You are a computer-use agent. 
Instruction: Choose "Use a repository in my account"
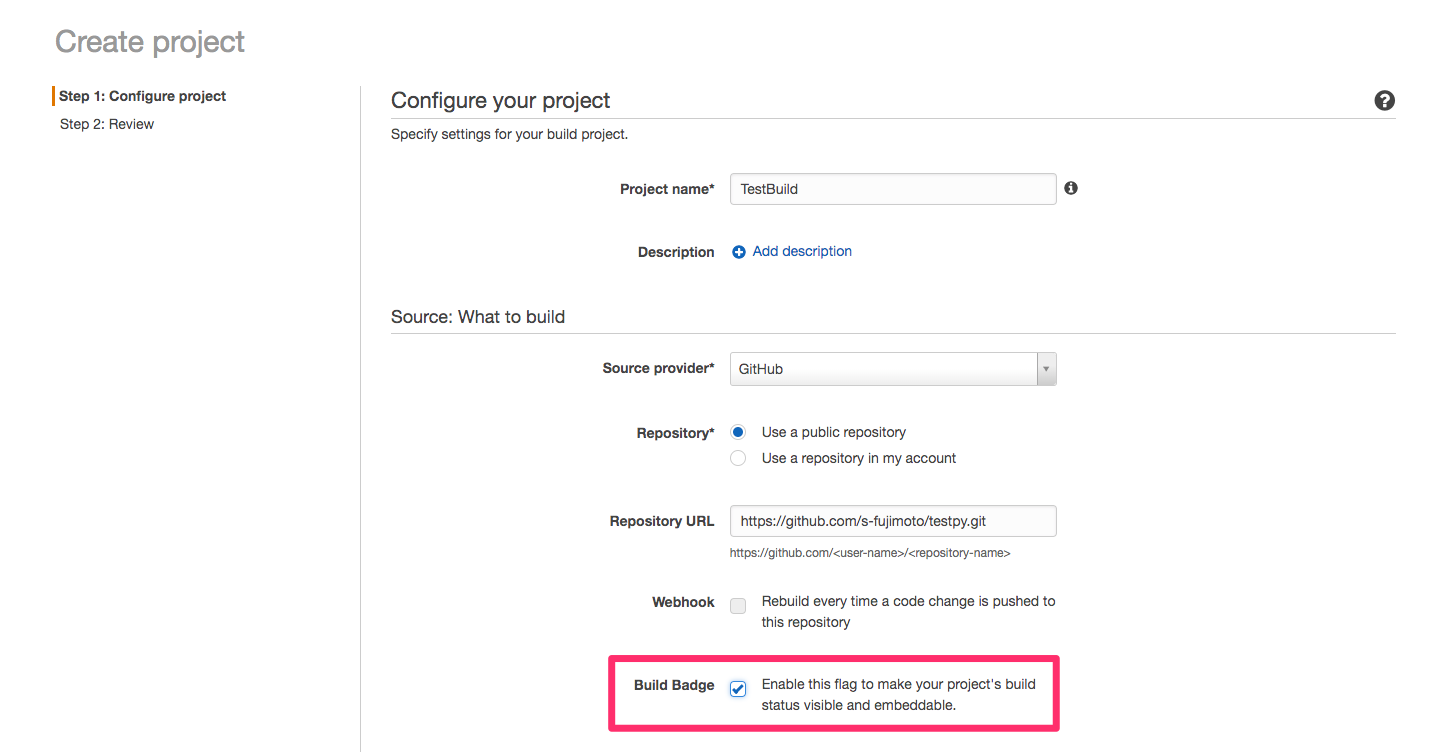(737, 457)
